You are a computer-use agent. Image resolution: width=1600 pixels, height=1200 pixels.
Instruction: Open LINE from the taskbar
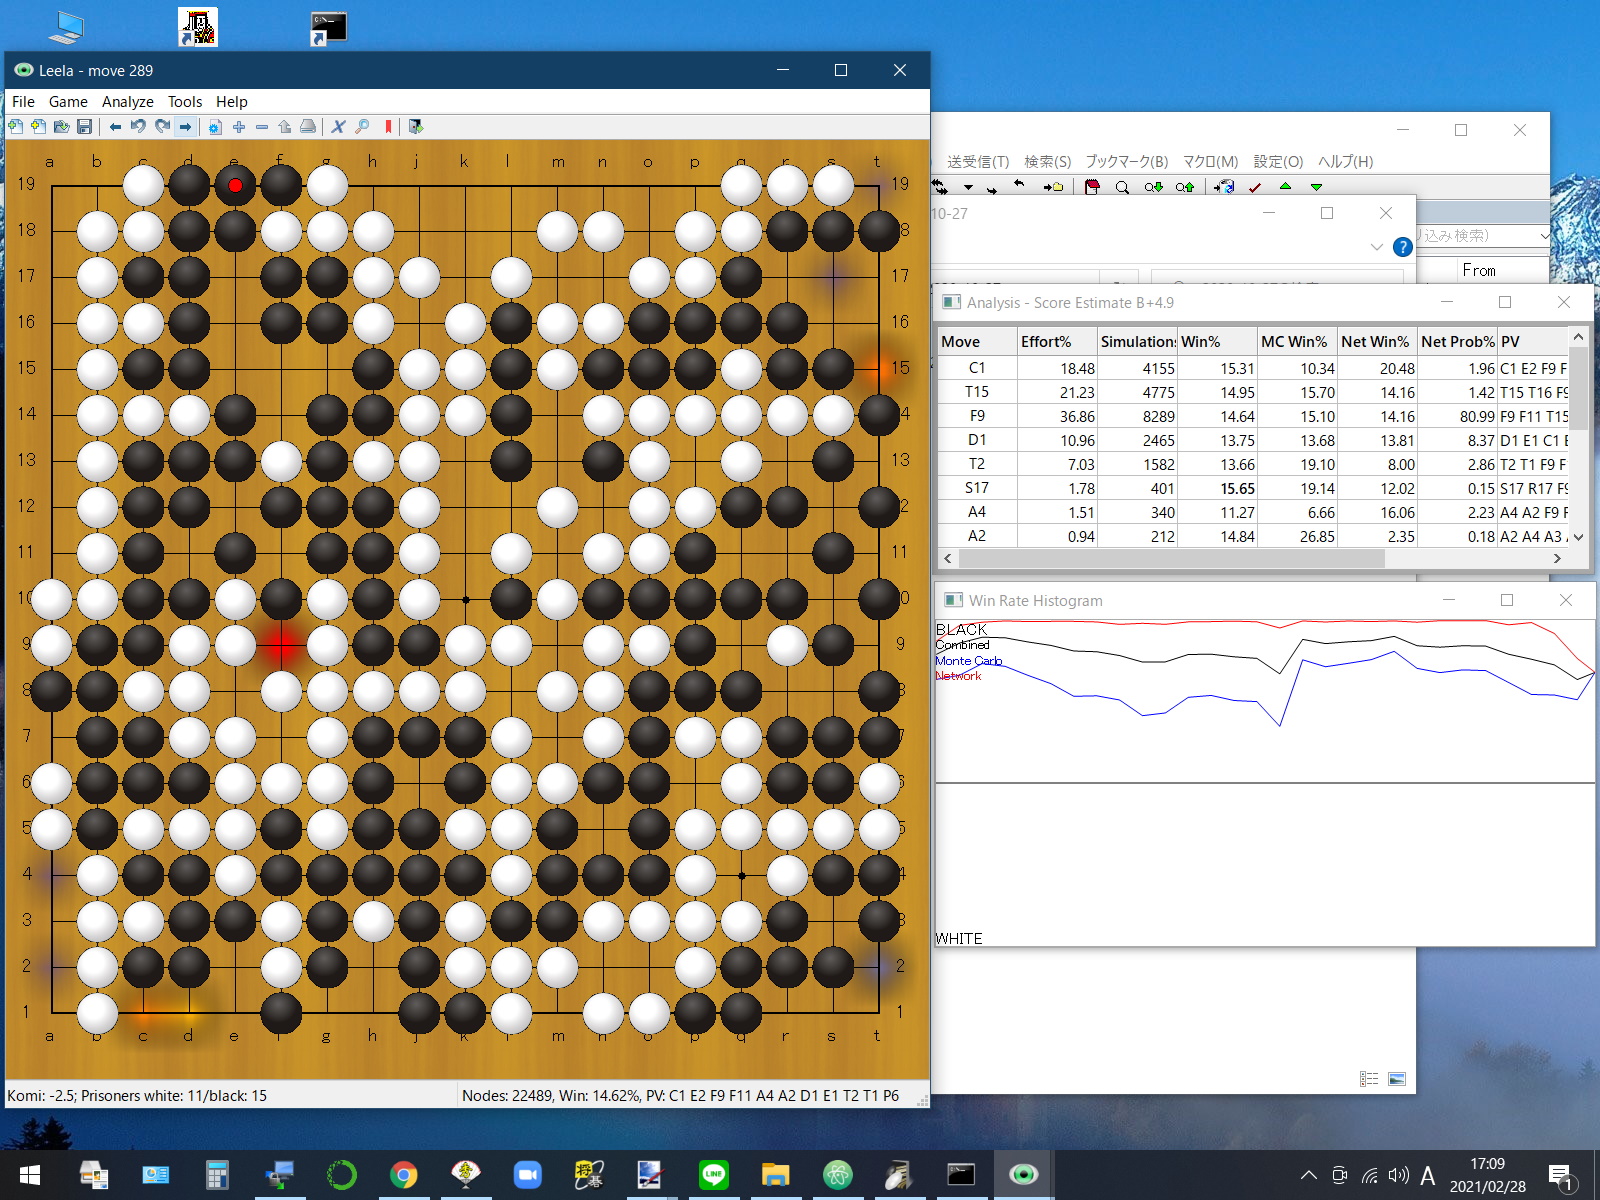pyautogui.click(x=713, y=1175)
